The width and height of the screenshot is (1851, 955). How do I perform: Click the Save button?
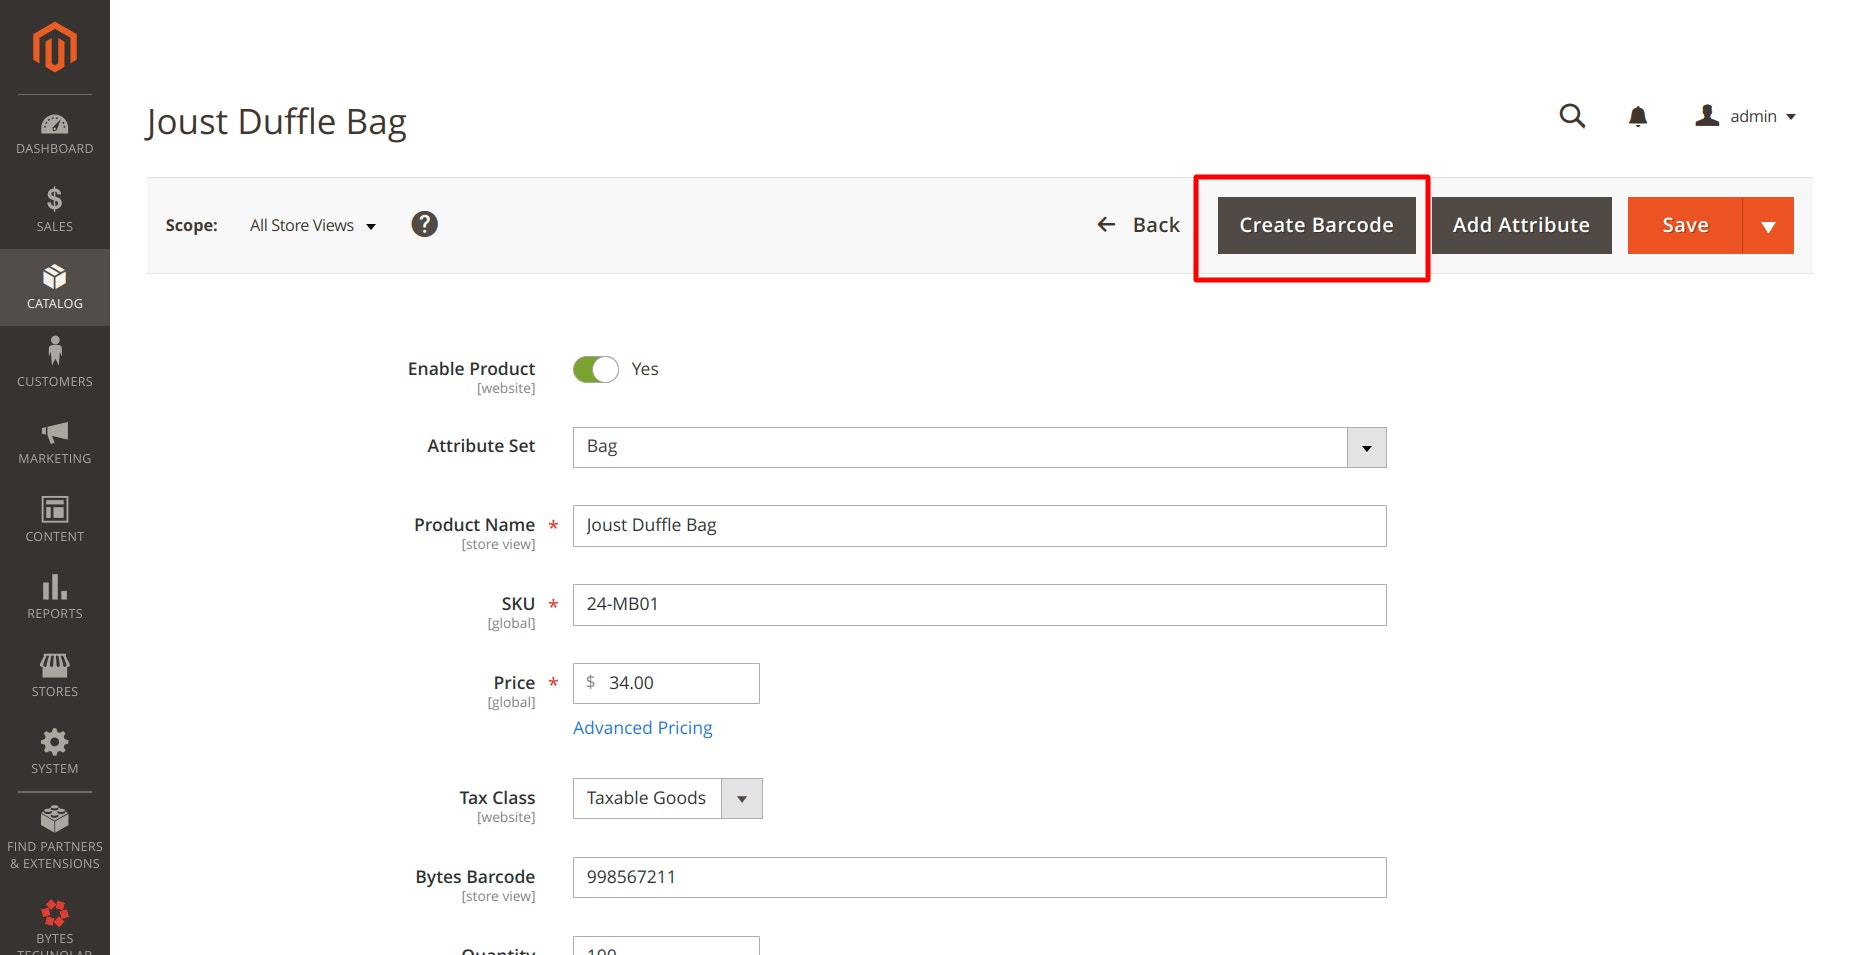tap(1685, 225)
